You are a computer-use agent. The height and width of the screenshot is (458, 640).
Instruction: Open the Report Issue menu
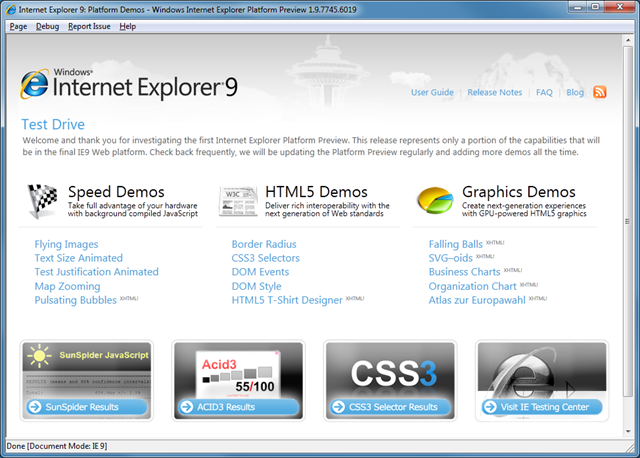pyautogui.click(x=89, y=27)
